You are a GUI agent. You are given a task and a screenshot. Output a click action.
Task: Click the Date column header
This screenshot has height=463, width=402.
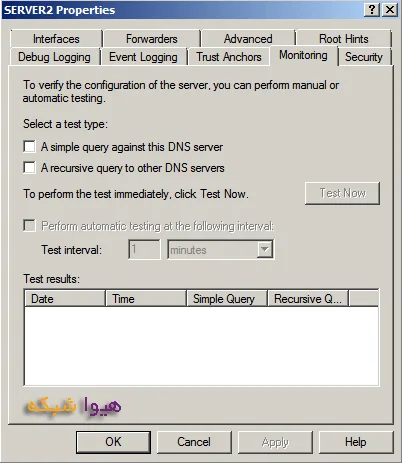(65, 299)
